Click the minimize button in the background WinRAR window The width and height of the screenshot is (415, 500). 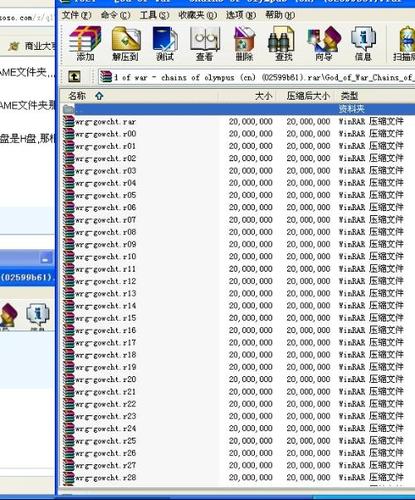coord(46,259)
